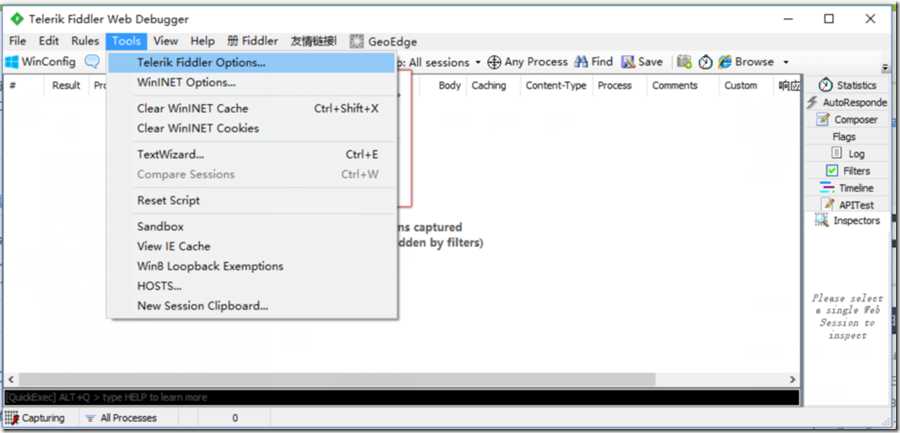The width and height of the screenshot is (900, 433).
Task: Click the green Fiddler title bar logo
Action: pos(17,19)
